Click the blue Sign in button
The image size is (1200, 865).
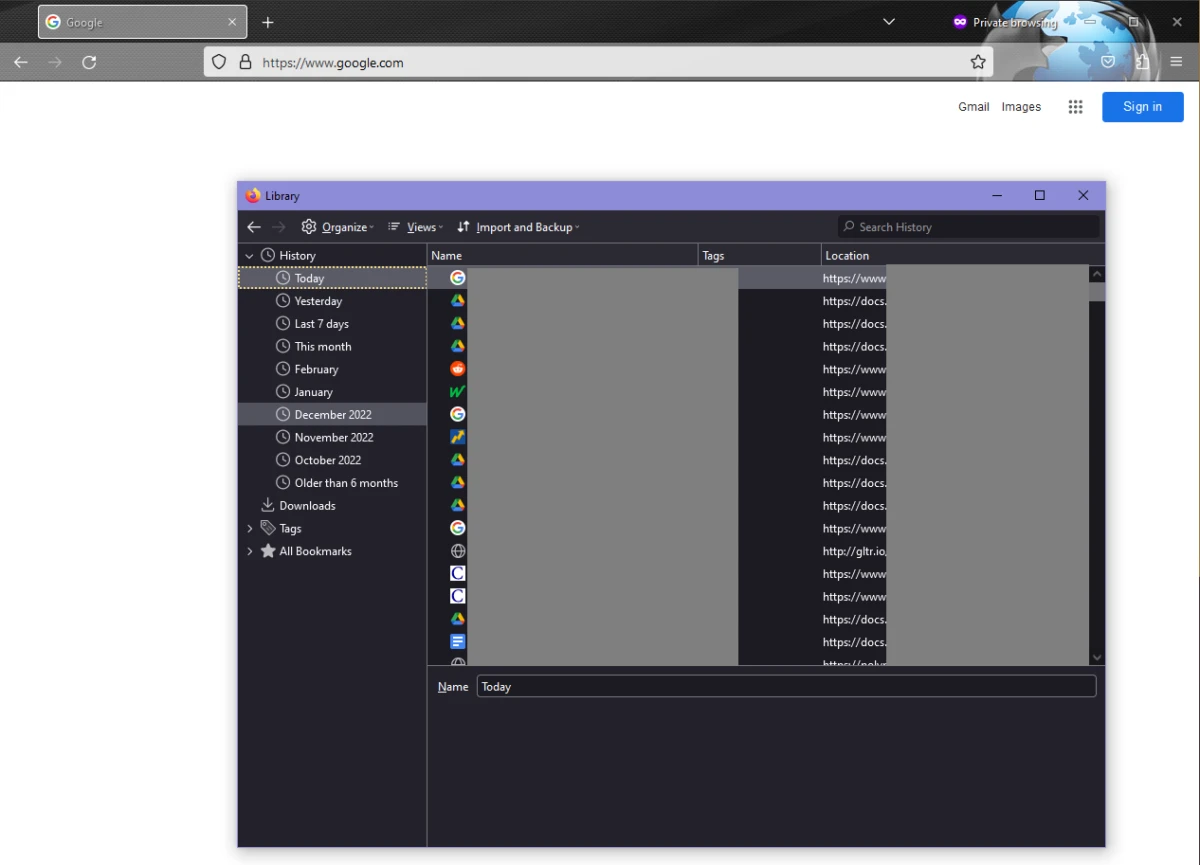click(1142, 107)
